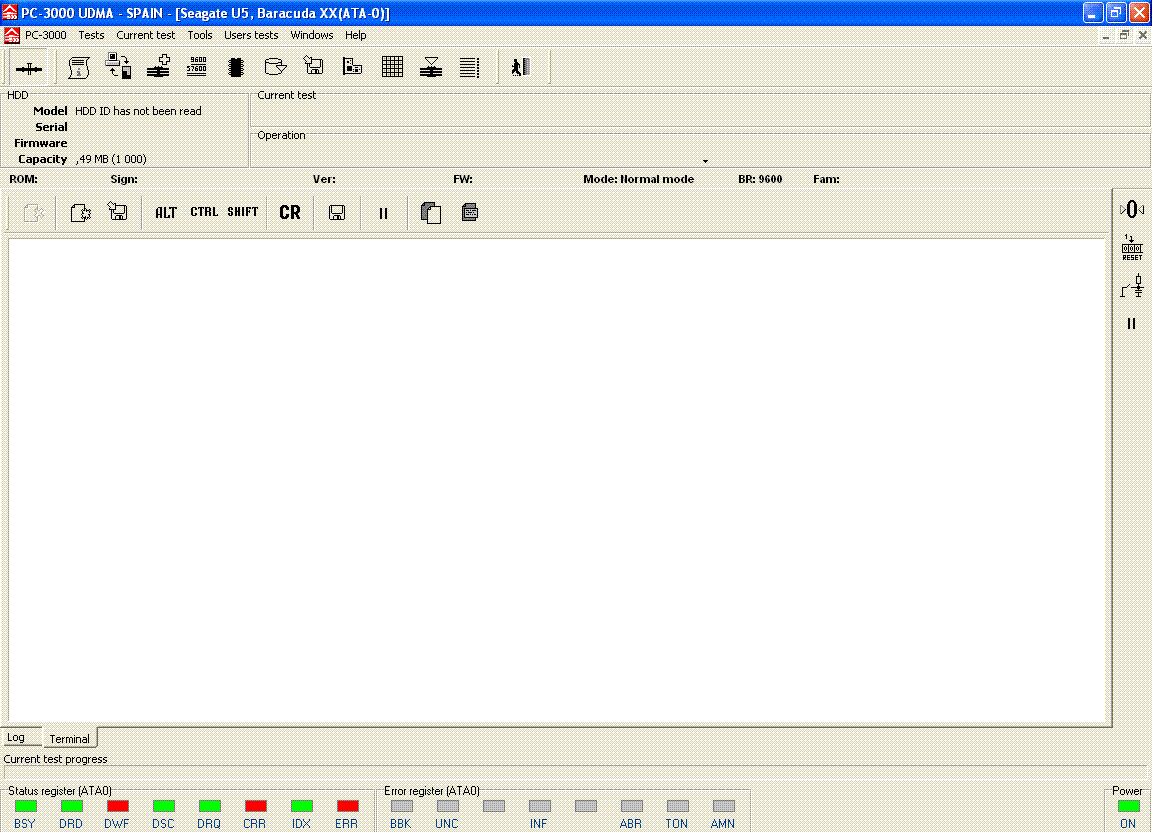Image resolution: width=1154 pixels, height=832 pixels.
Task: Open the Users tests menu
Action: (251, 35)
